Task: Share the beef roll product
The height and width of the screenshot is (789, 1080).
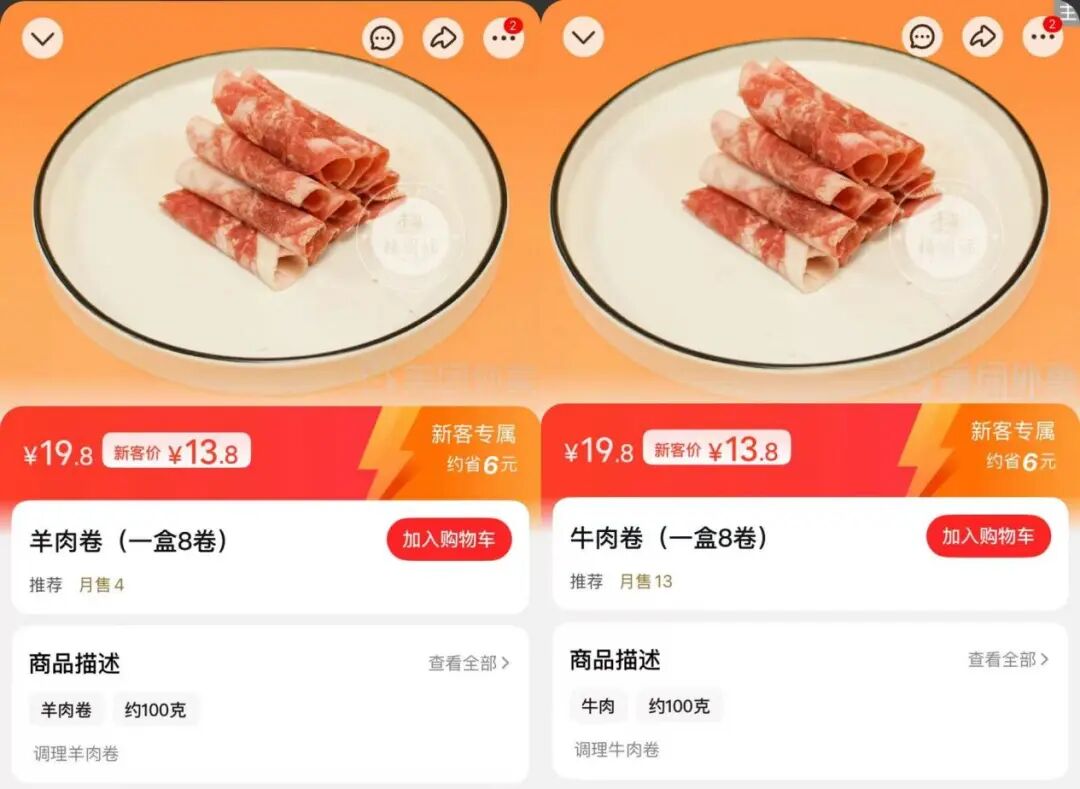Action: point(983,36)
